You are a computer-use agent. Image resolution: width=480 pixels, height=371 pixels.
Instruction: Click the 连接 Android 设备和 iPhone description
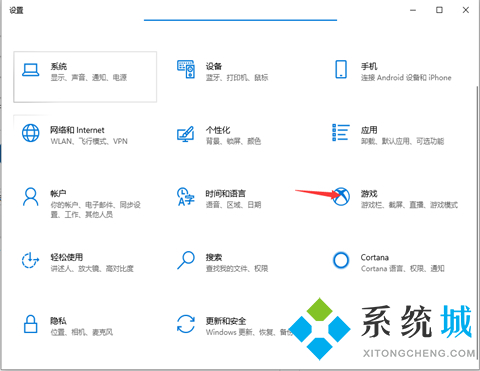(x=406, y=78)
